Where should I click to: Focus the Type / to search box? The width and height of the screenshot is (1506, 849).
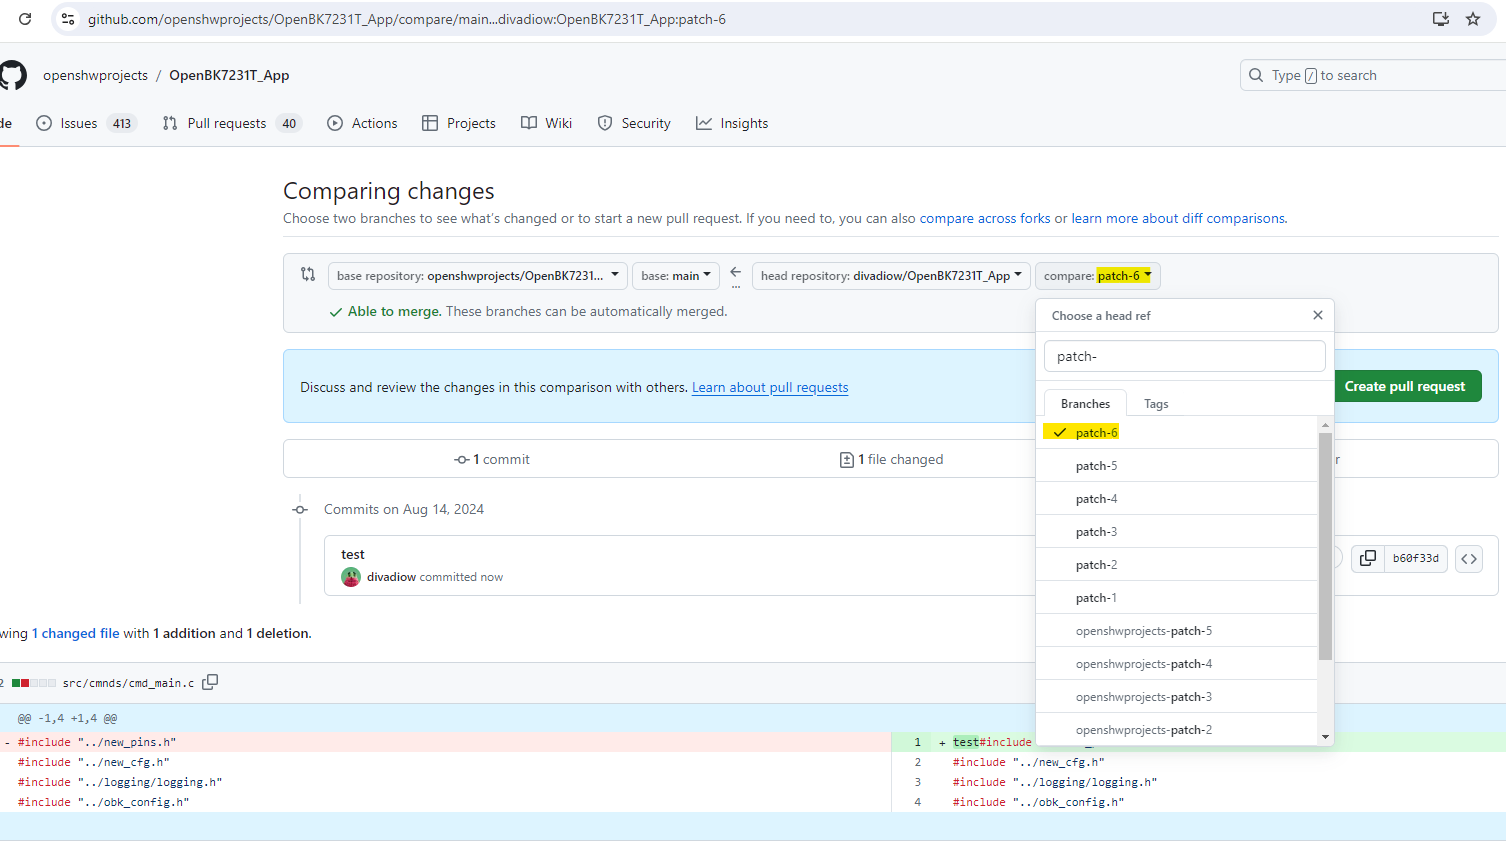(x=1372, y=75)
